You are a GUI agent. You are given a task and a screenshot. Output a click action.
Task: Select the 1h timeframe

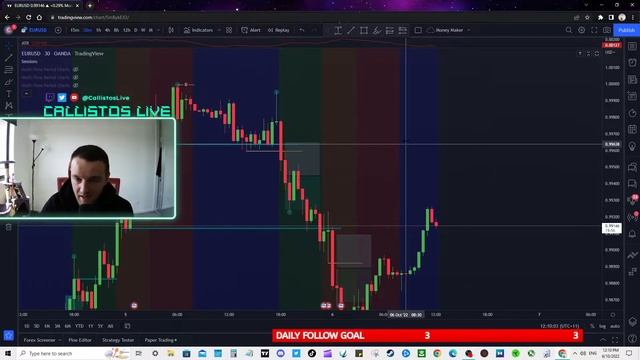98,30
